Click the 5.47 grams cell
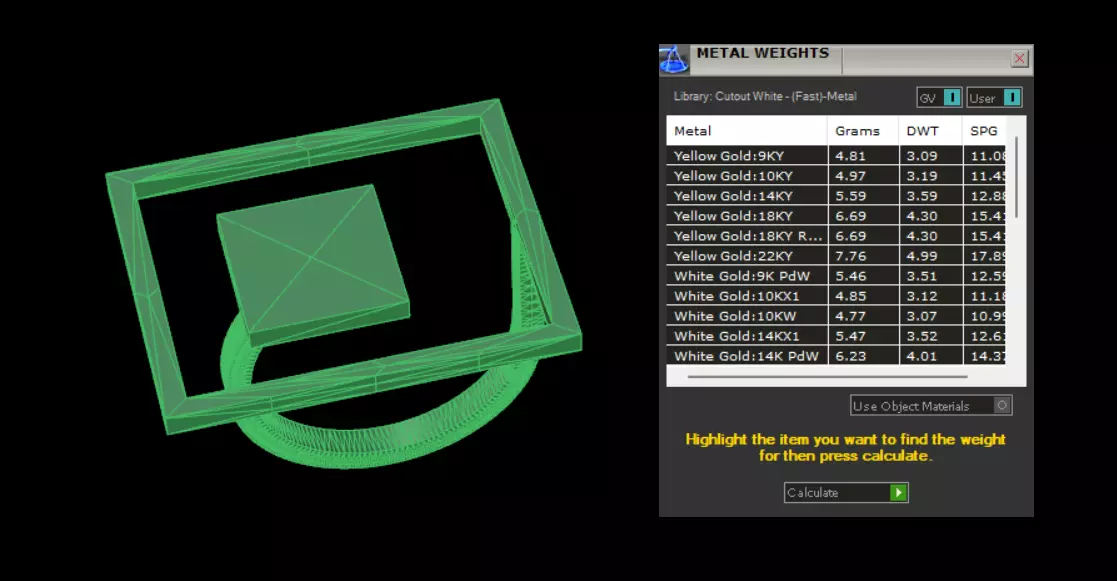This screenshot has width=1117, height=581. pyautogui.click(x=863, y=335)
